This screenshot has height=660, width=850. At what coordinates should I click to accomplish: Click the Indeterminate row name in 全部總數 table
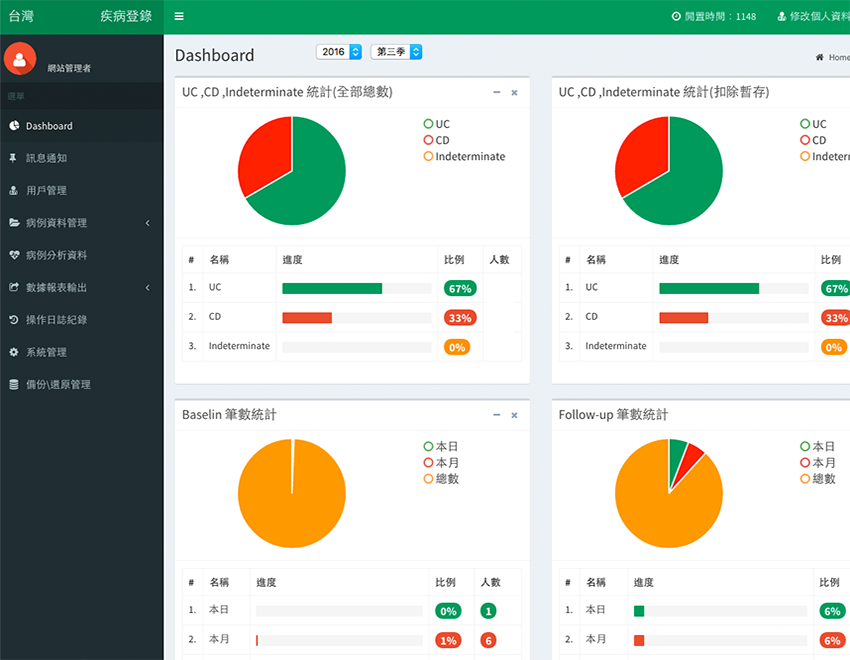tap(239, 346)
